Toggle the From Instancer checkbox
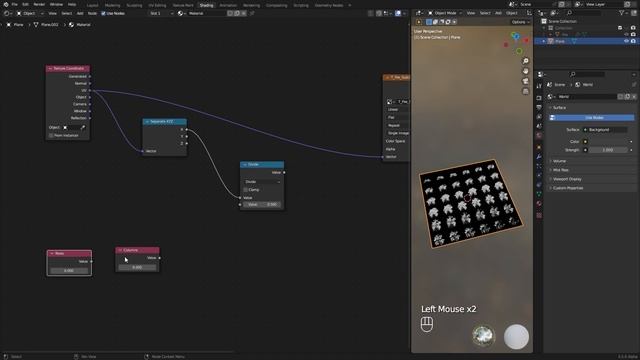Viewport: 640px width, 360px height. tap(51, 135)
